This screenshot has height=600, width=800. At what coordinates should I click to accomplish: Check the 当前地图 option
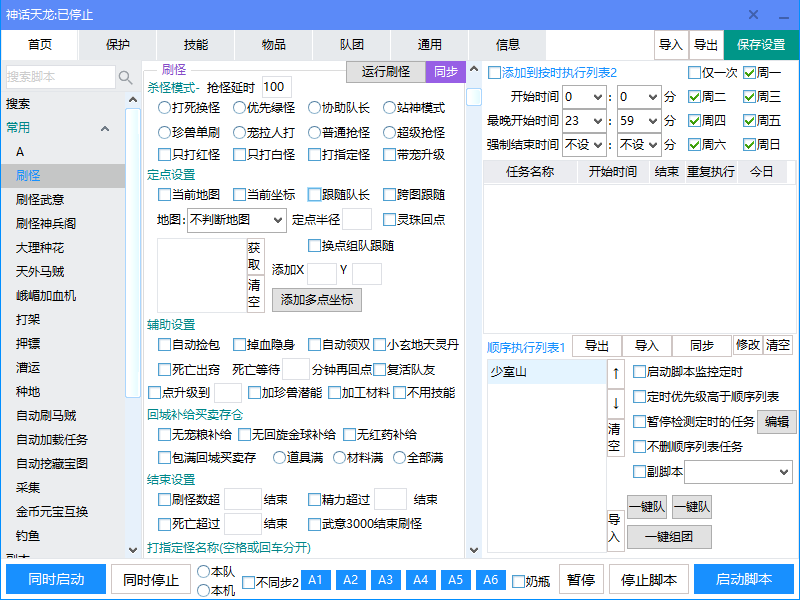pos(189,194)
